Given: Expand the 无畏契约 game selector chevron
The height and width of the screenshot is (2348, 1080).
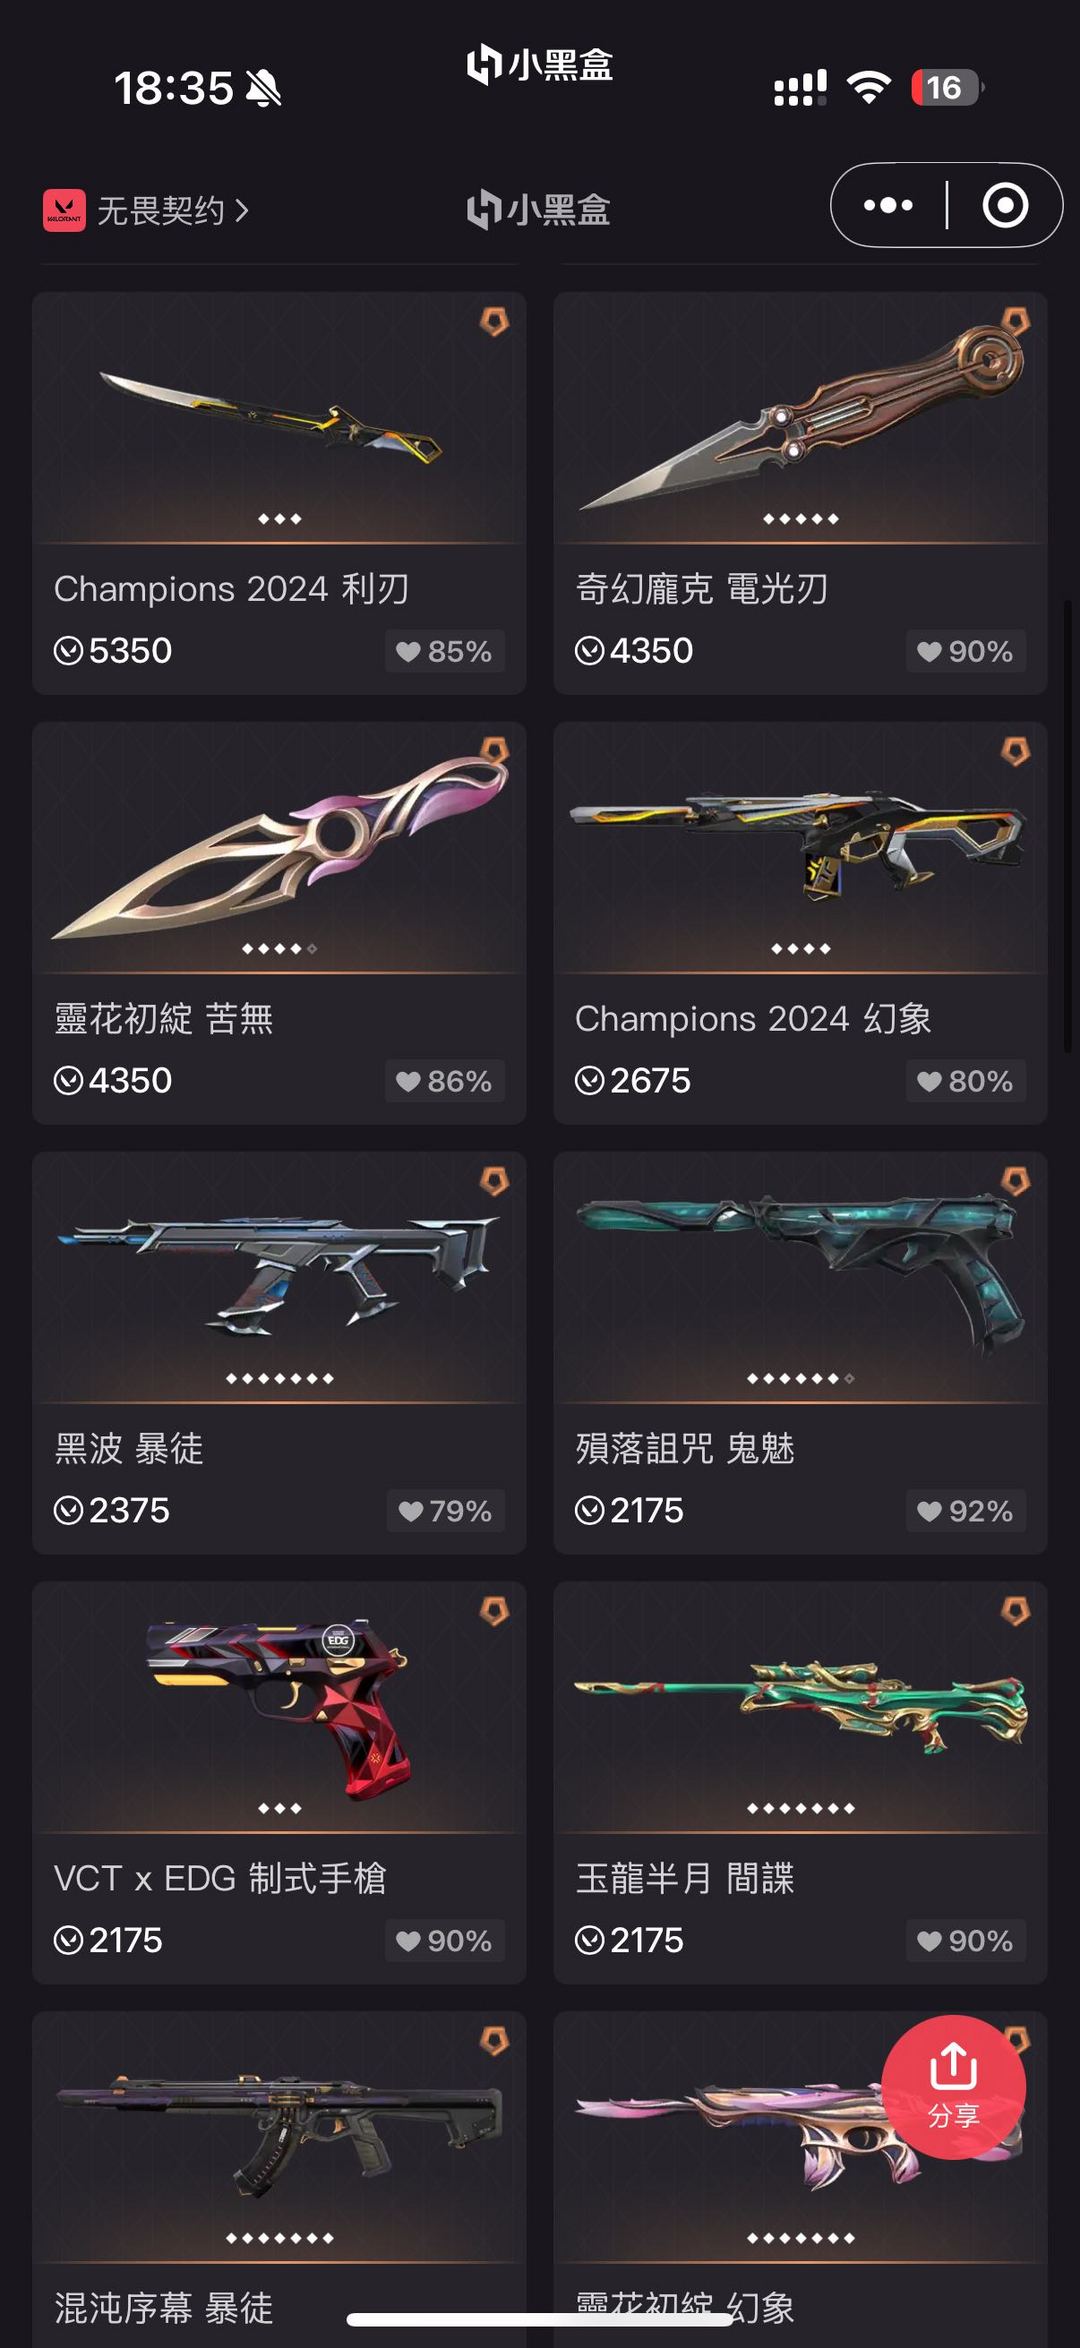Looking at the screenshot, I should [x=241, y=211].
